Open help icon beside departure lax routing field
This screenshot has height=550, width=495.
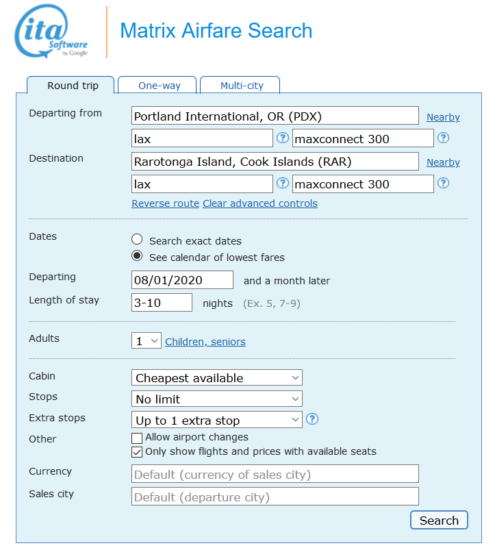282,138
